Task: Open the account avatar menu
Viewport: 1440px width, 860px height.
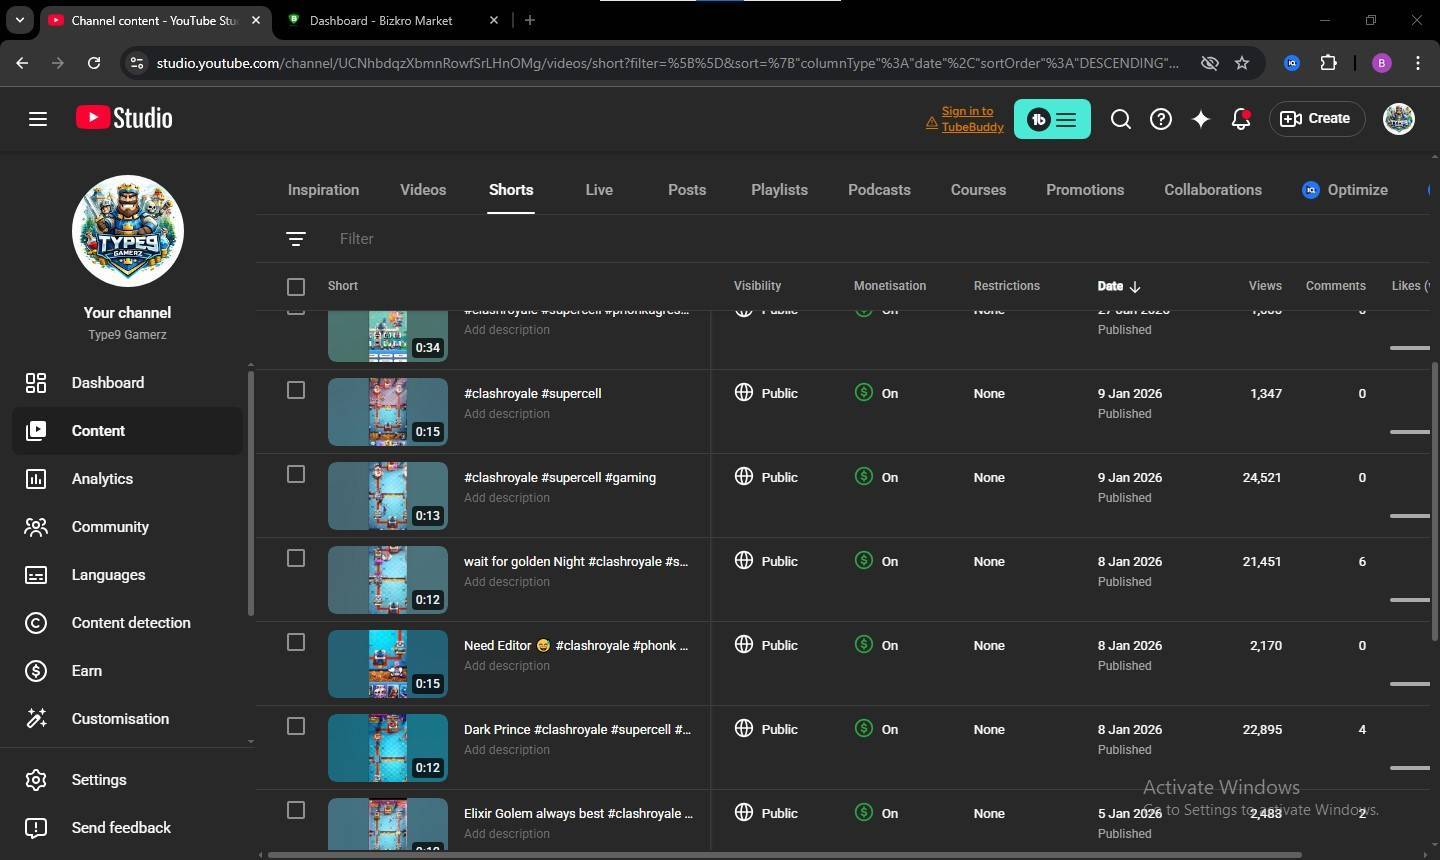Action: click(1398, 119)
